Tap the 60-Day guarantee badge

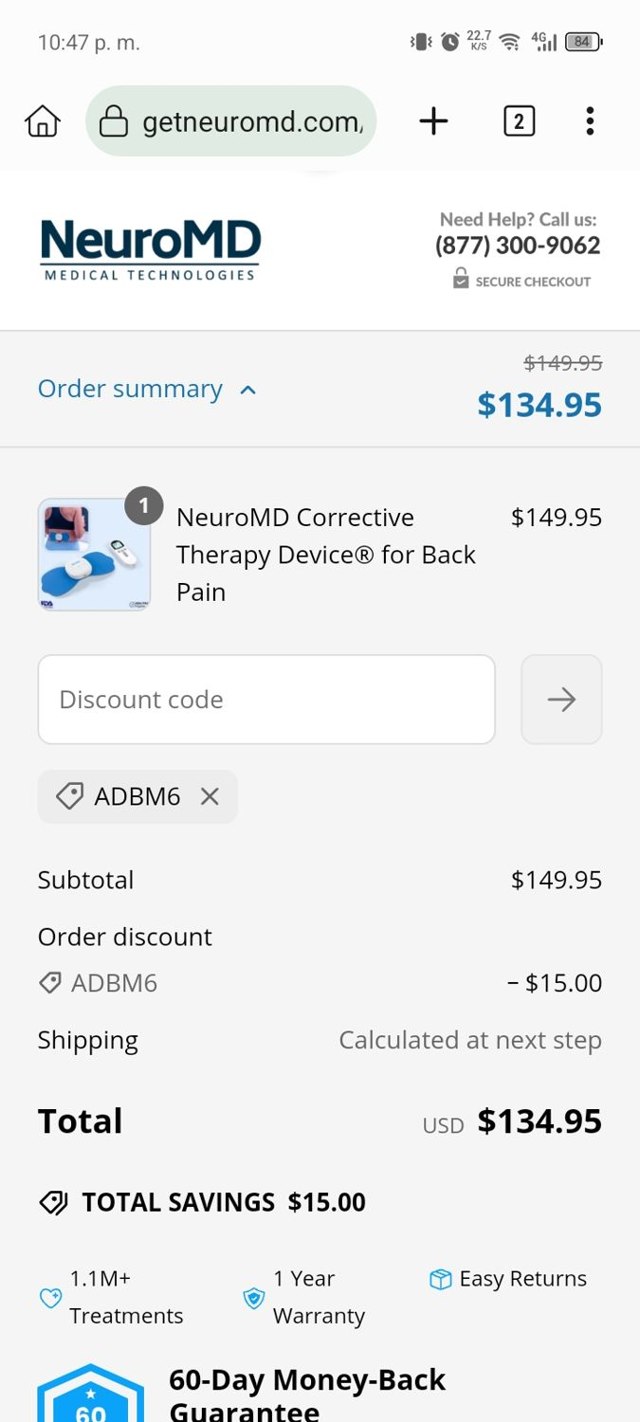tap(90, 1395)
